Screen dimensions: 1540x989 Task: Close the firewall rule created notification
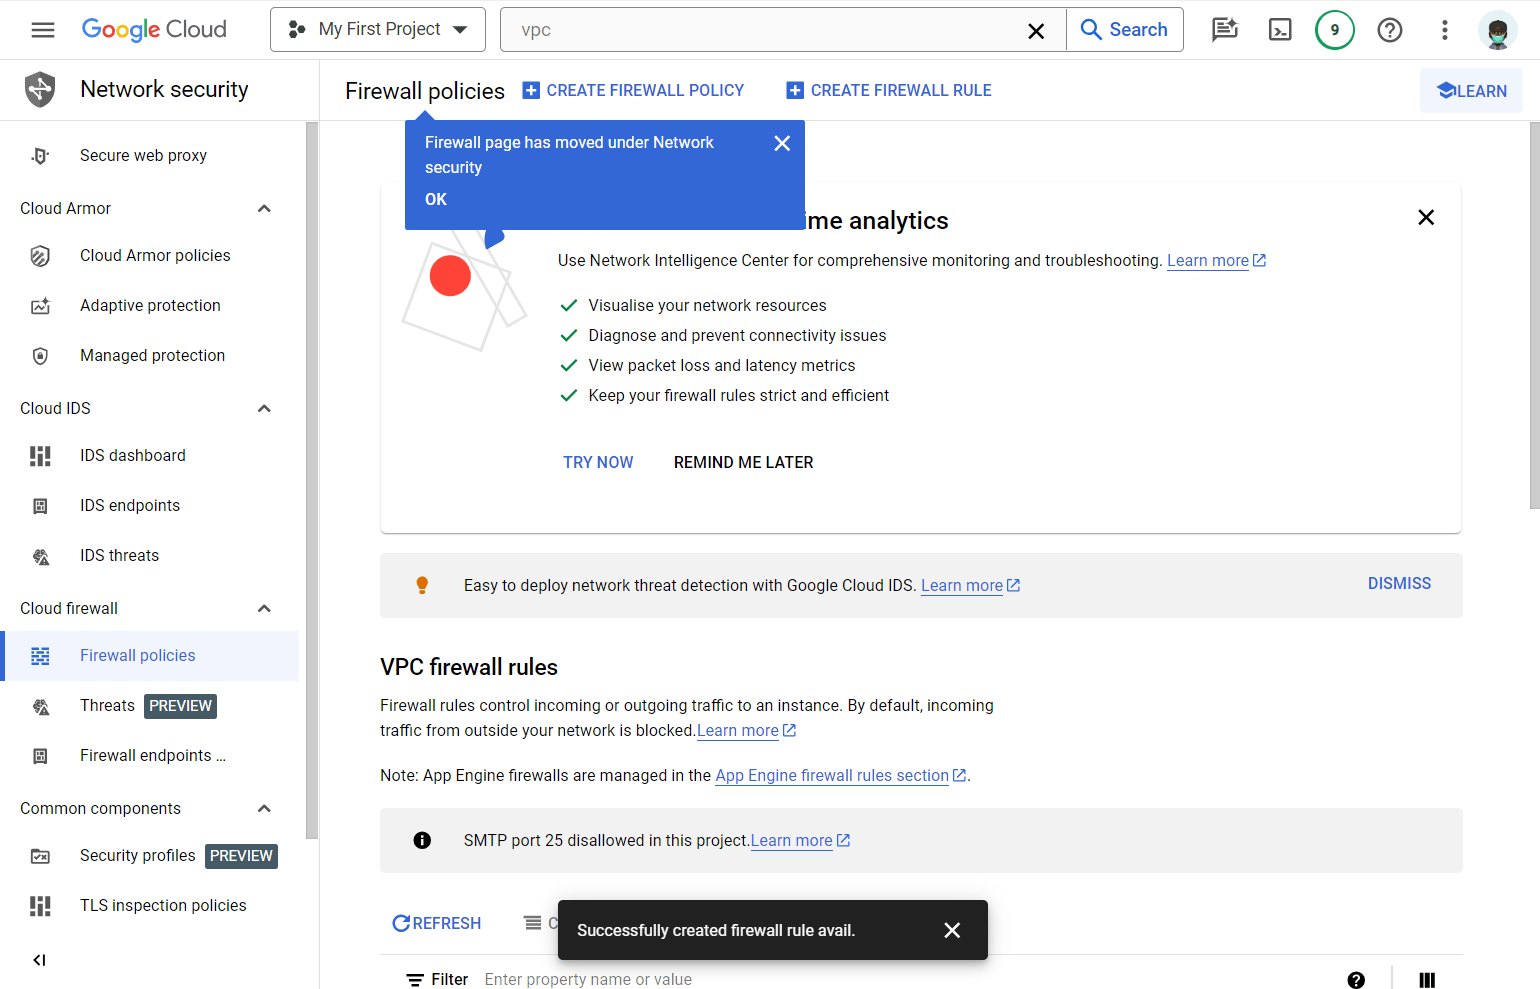(952, 931)
